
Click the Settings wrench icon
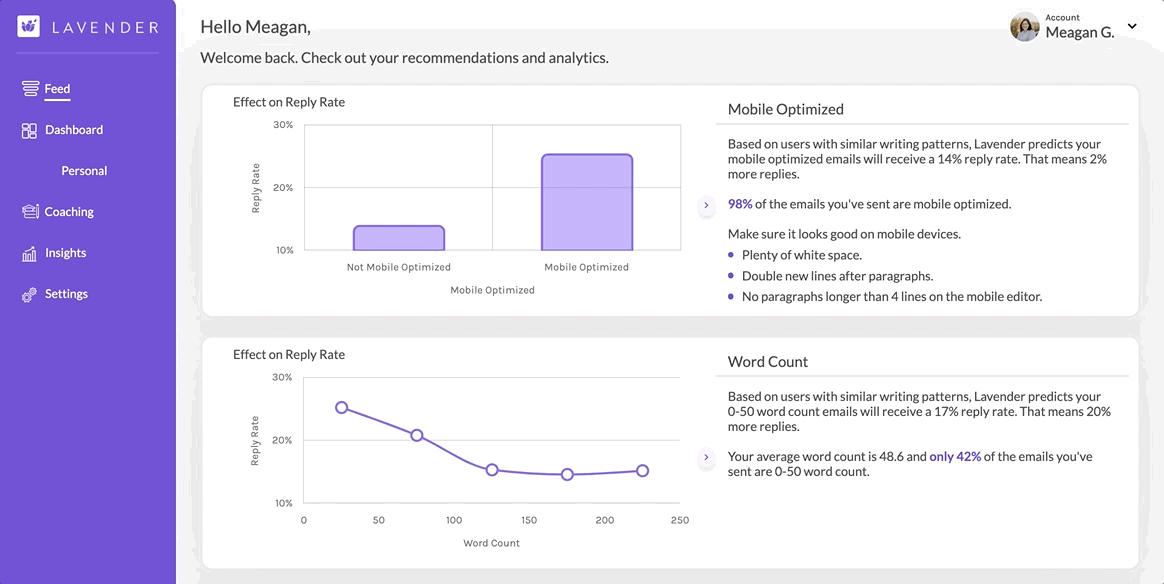[27, 293]
